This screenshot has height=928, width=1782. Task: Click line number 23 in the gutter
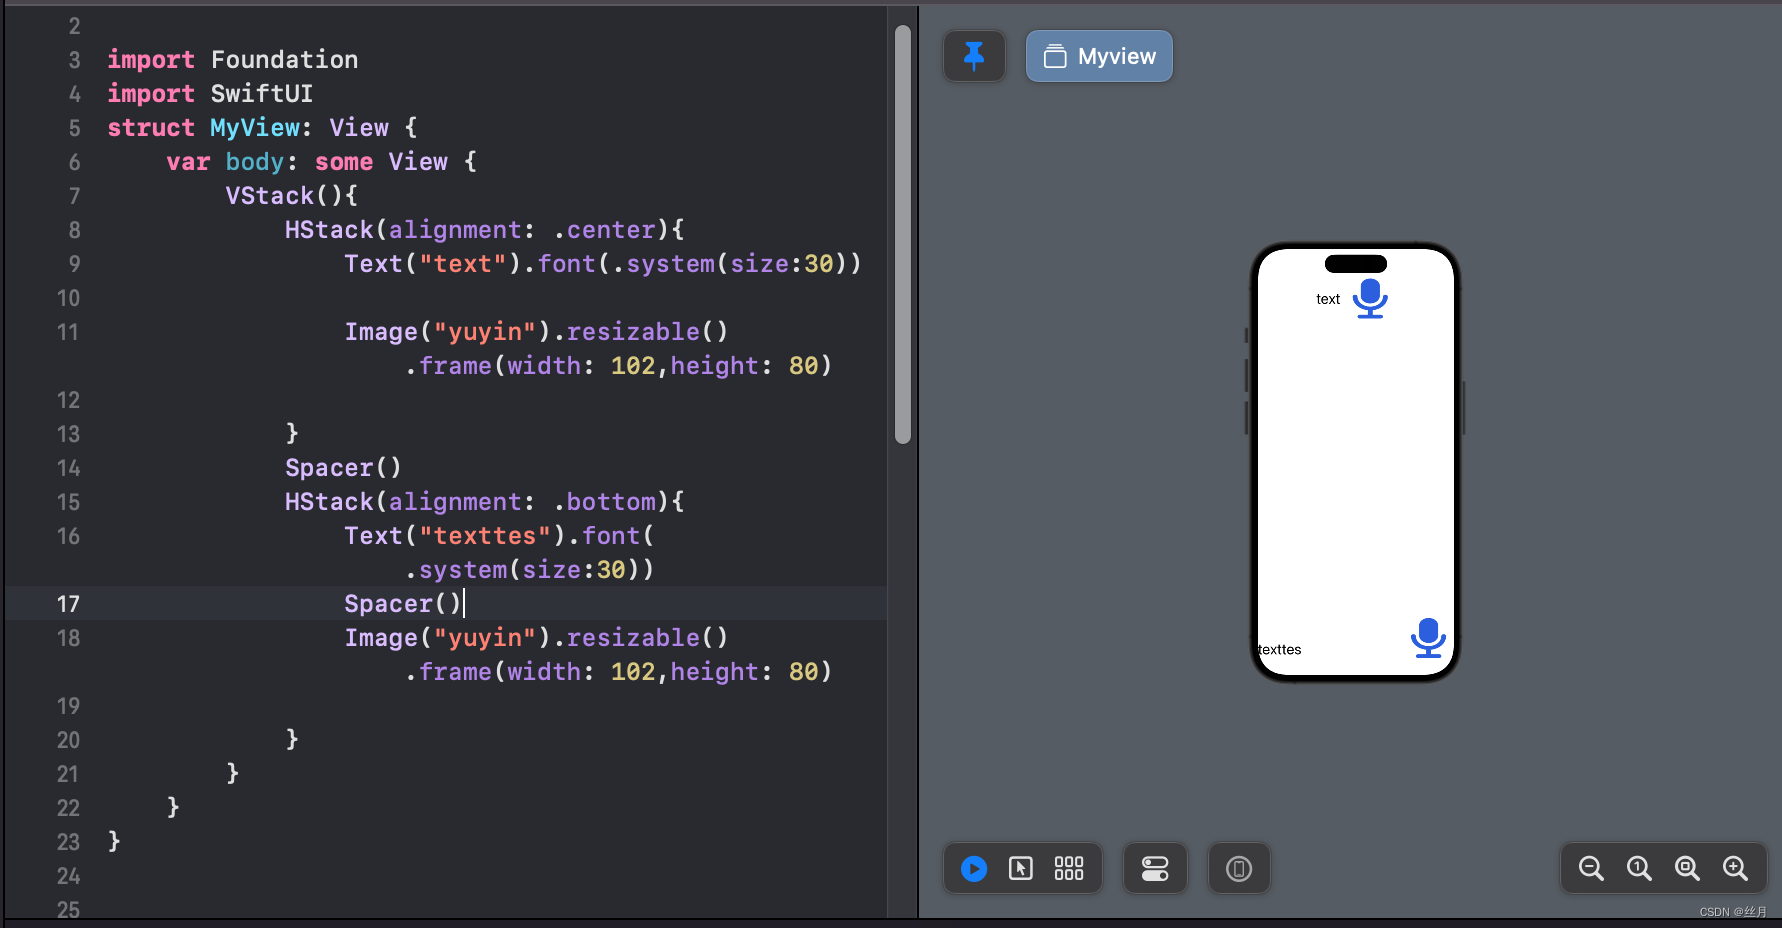pos(67,842)
